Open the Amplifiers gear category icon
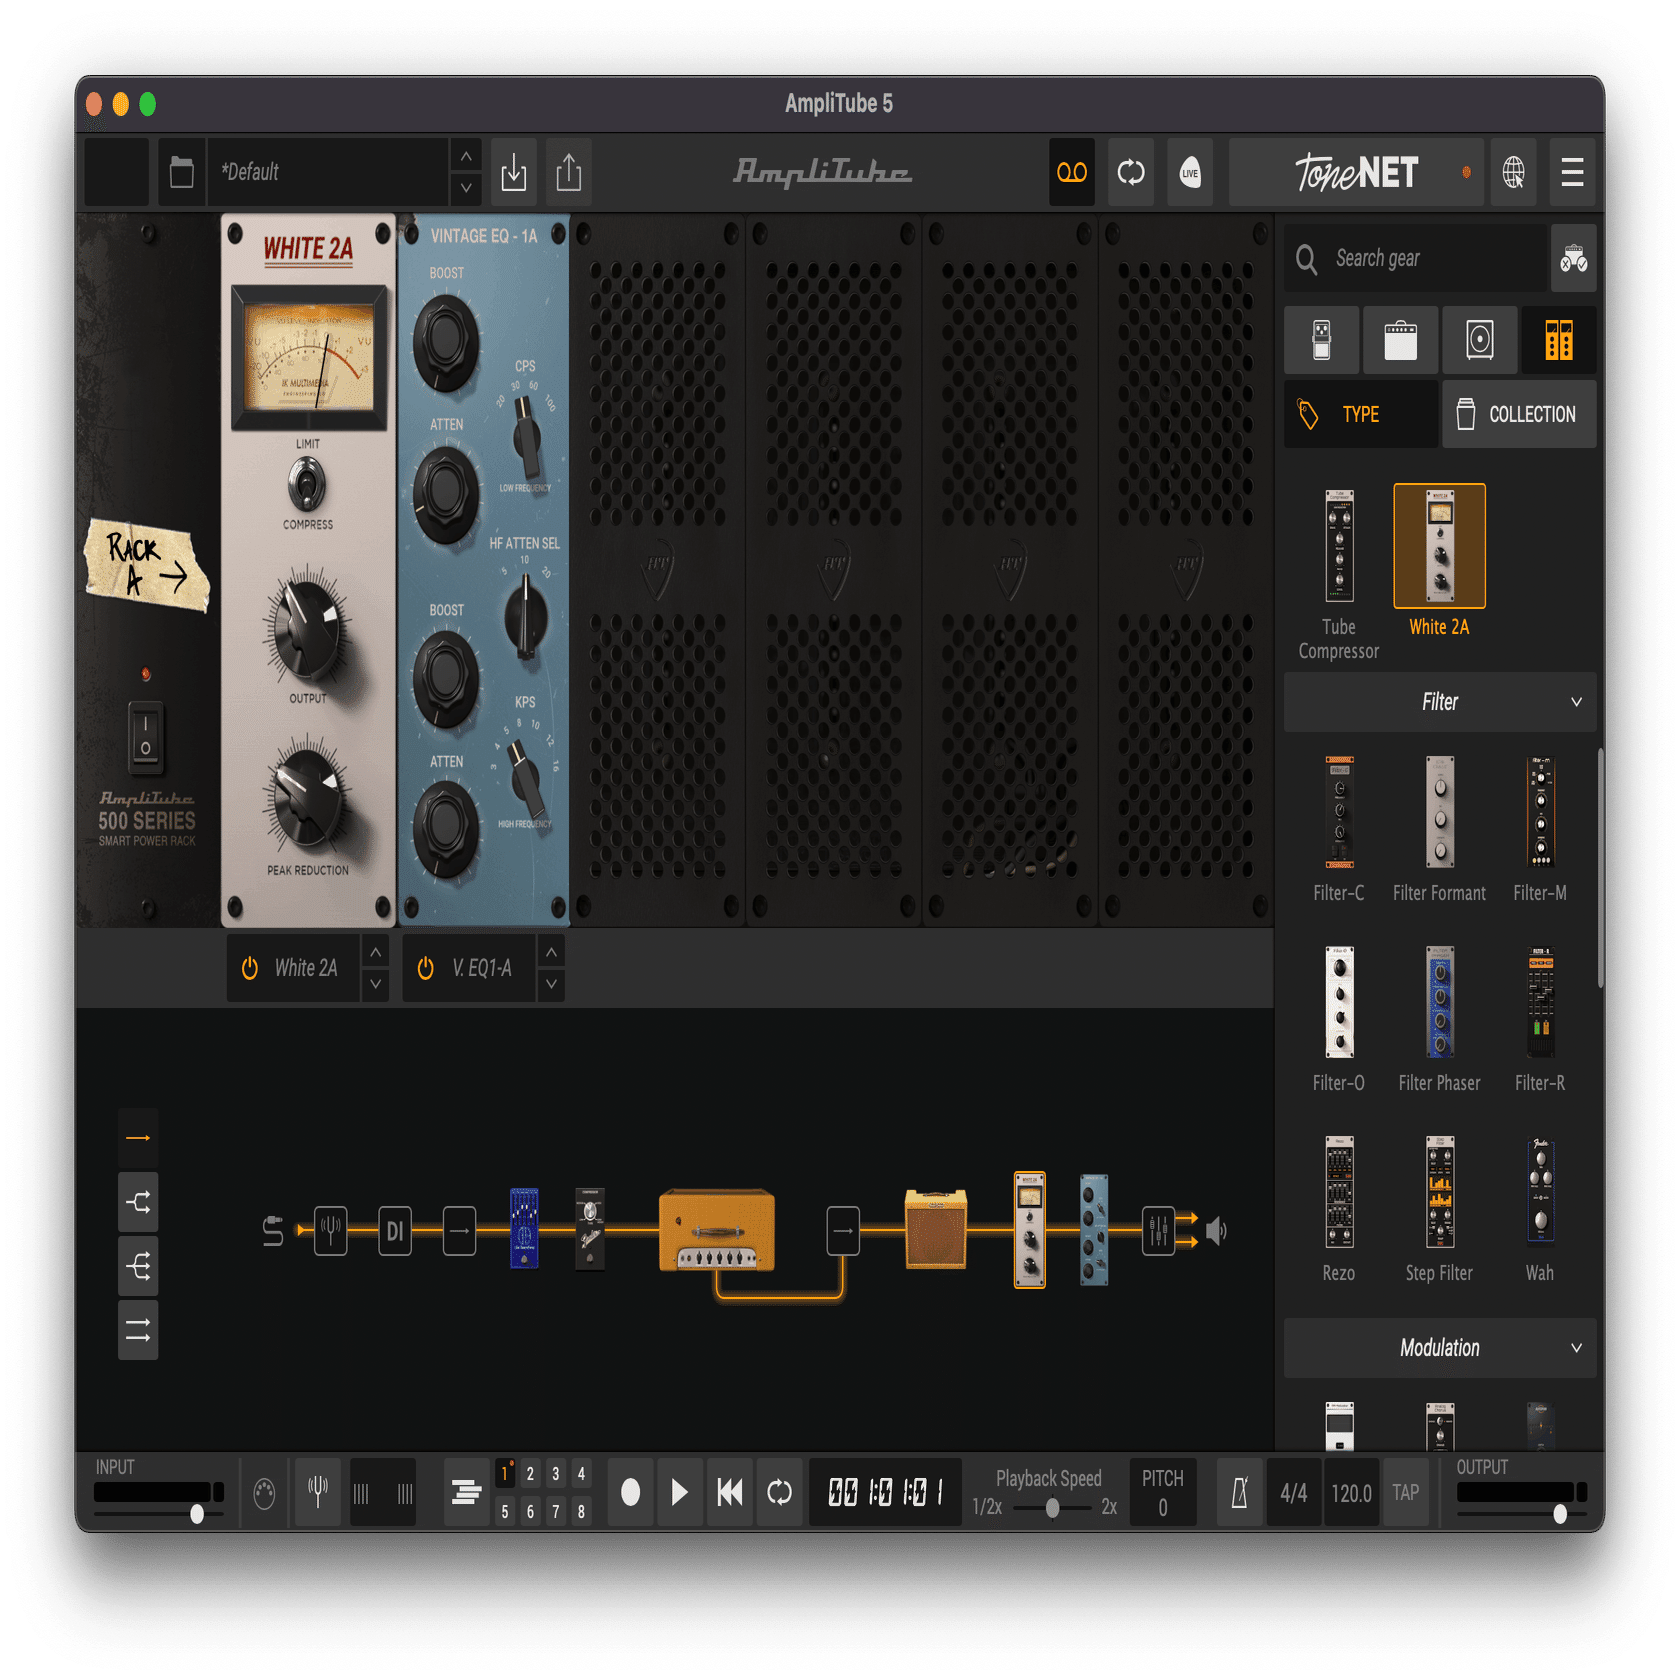 1400,340
